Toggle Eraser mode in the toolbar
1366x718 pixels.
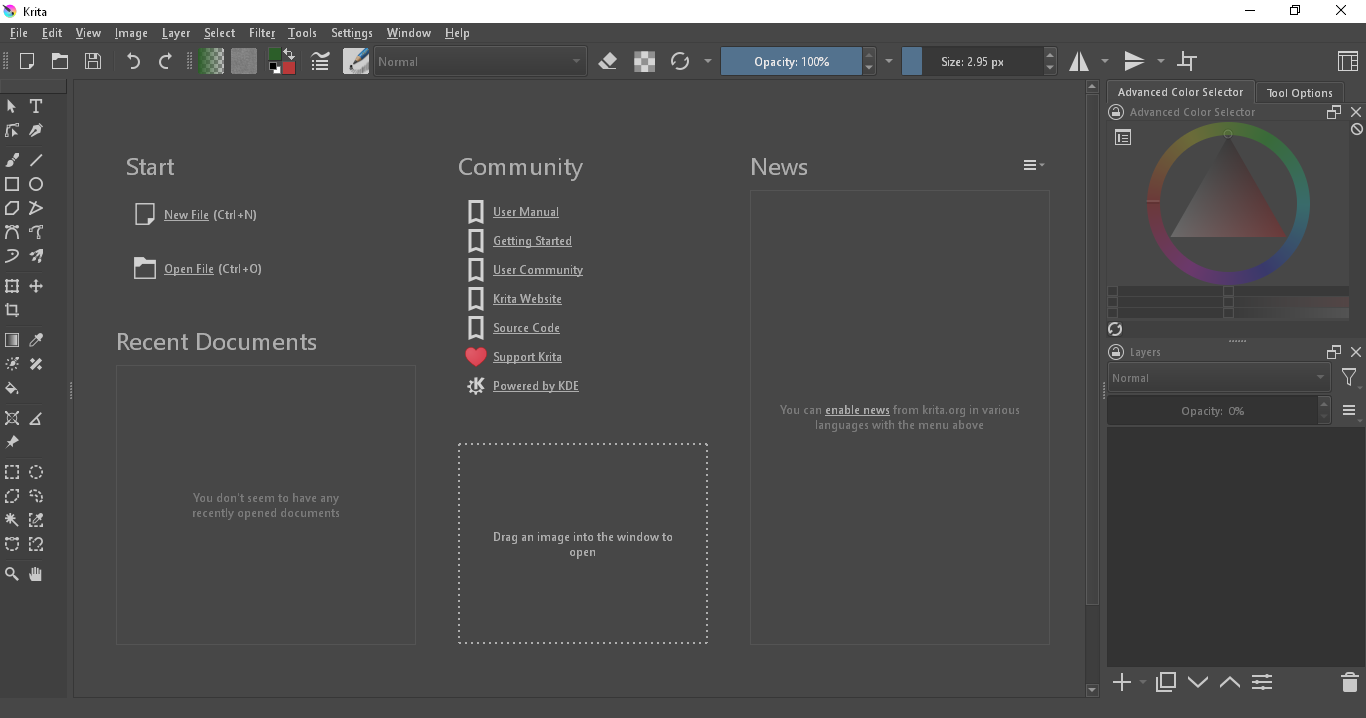607,61
